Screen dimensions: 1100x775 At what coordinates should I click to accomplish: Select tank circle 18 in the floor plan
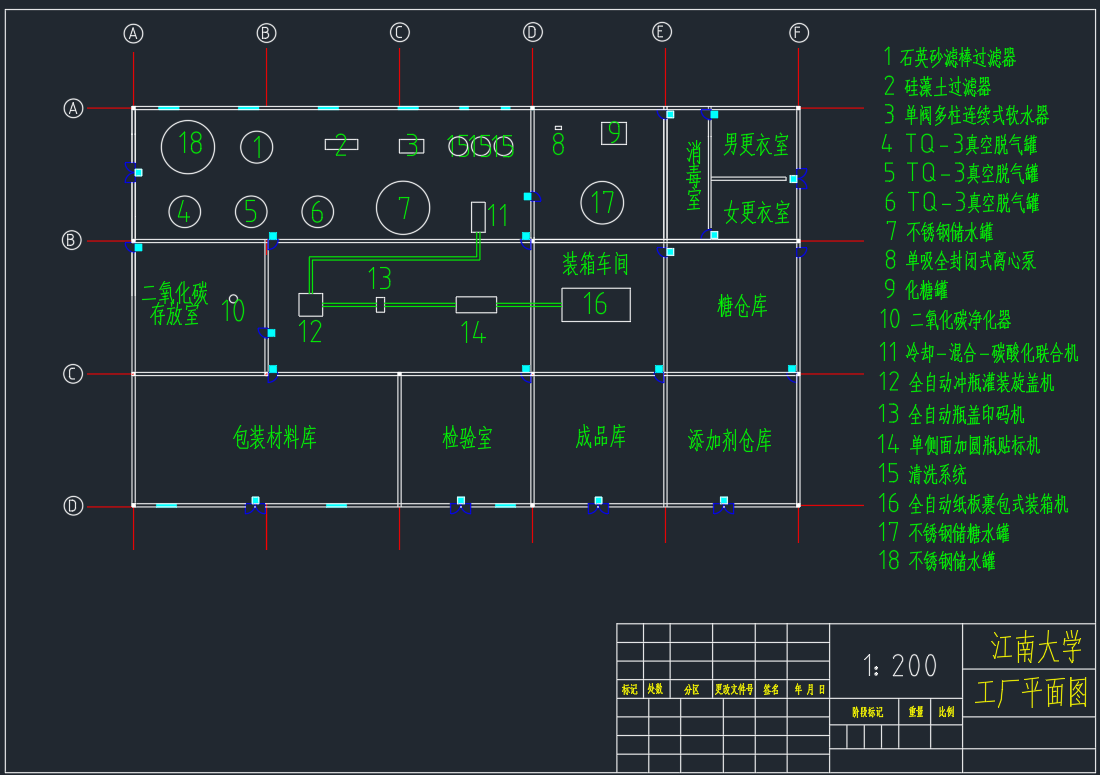188,147
